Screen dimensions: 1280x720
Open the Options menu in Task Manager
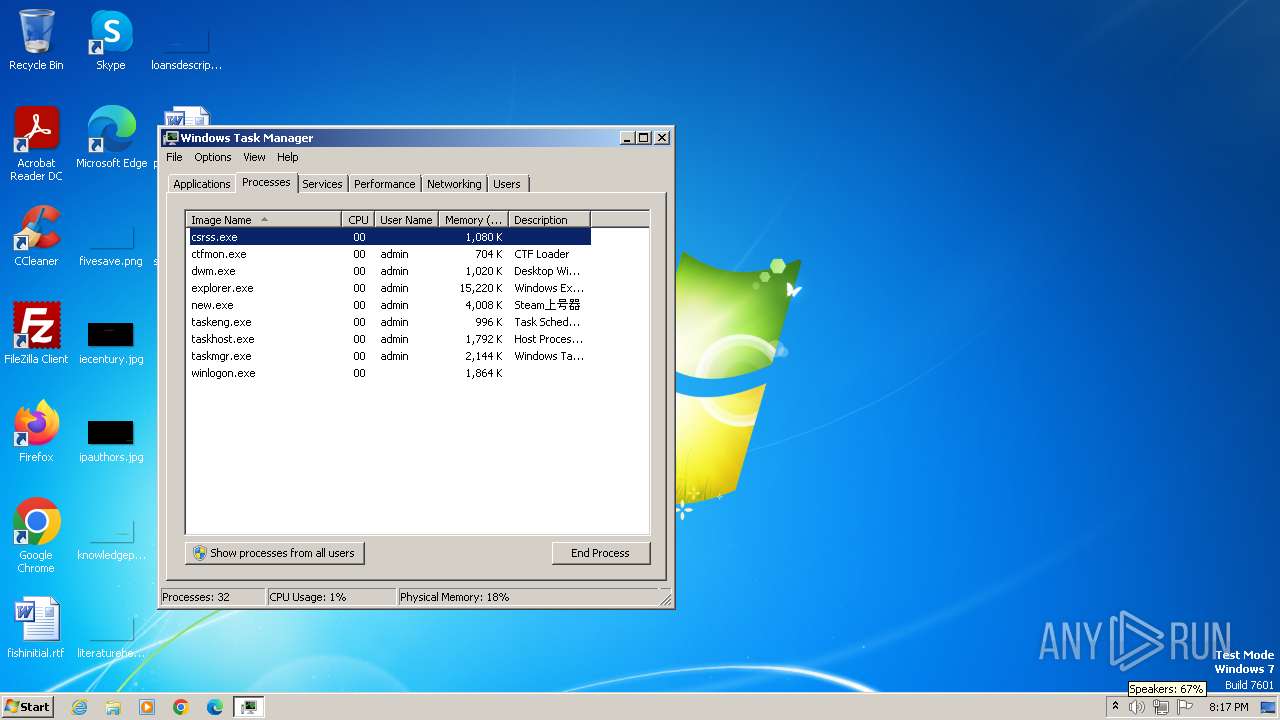tap(212, 157)
